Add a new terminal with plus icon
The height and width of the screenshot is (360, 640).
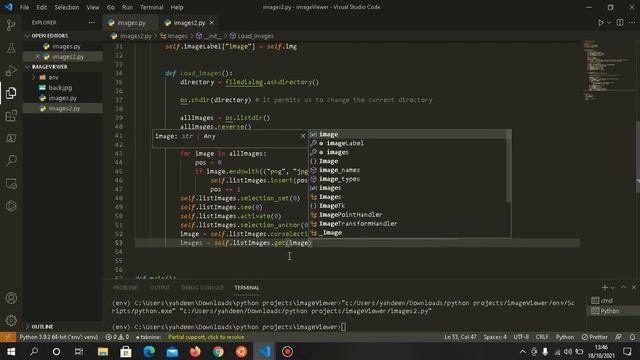(x=604, y=288)
